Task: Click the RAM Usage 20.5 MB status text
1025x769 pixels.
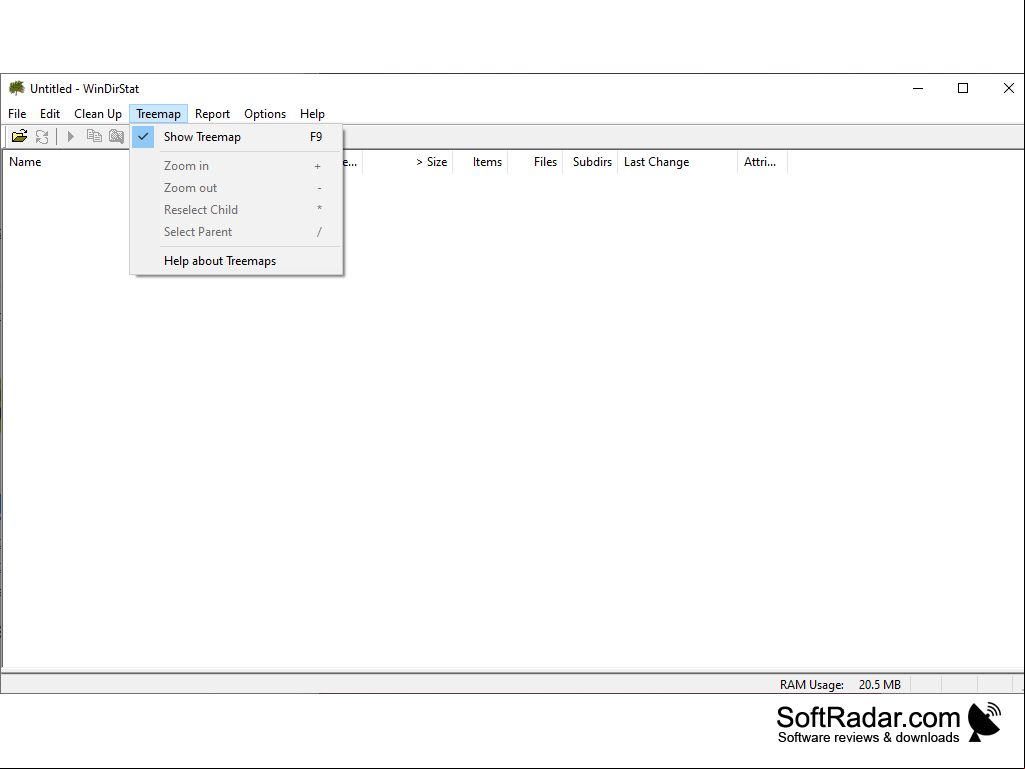Action: [840, 685]
